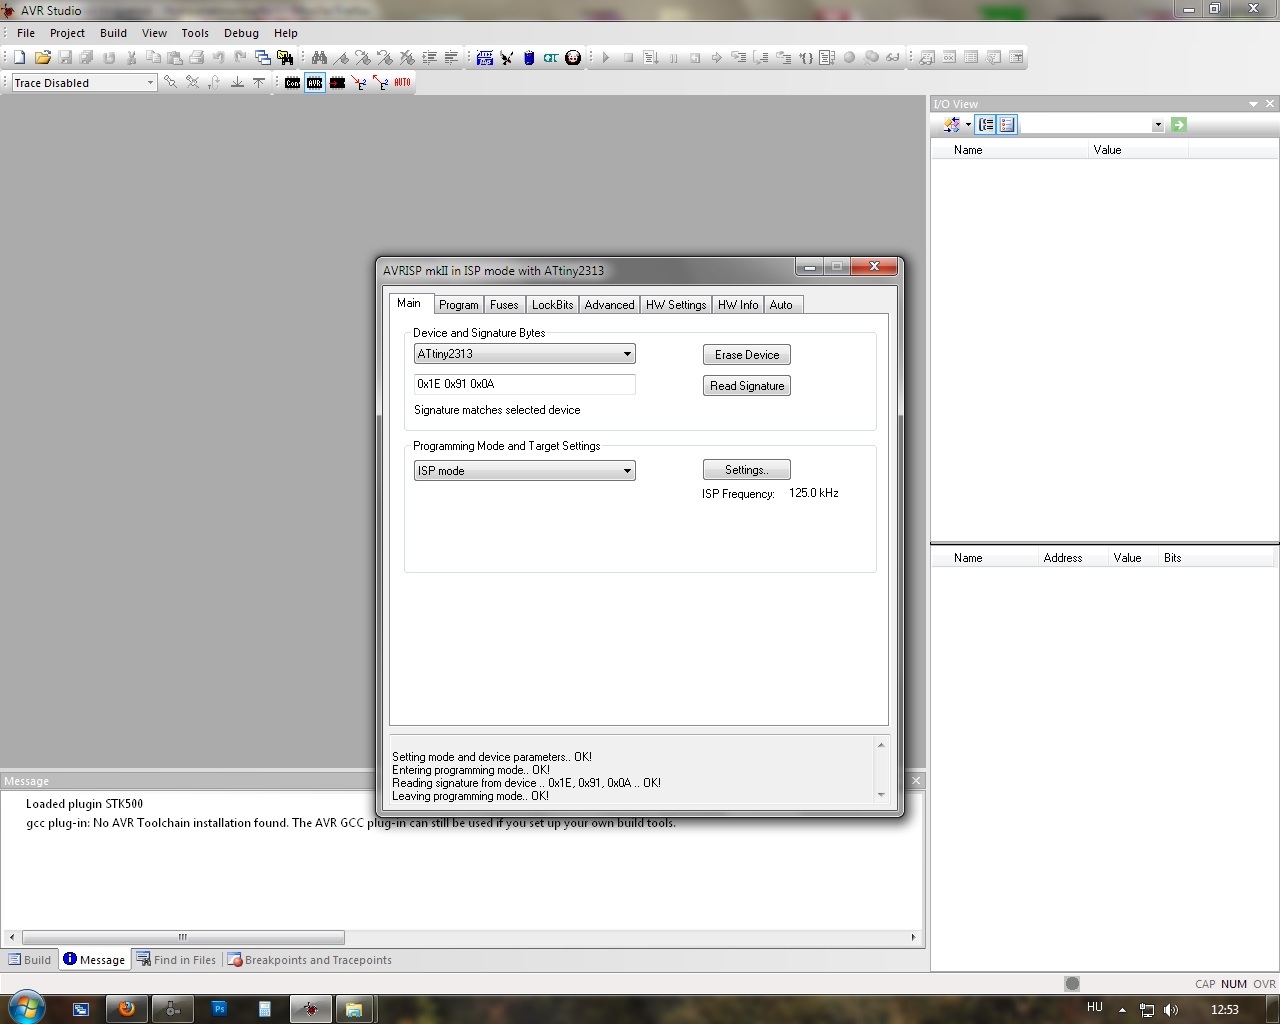The width and height of the screenshot is (1280, 1024).
Task: Click the Find in Files toolbar icon
Action: [285, 58]
